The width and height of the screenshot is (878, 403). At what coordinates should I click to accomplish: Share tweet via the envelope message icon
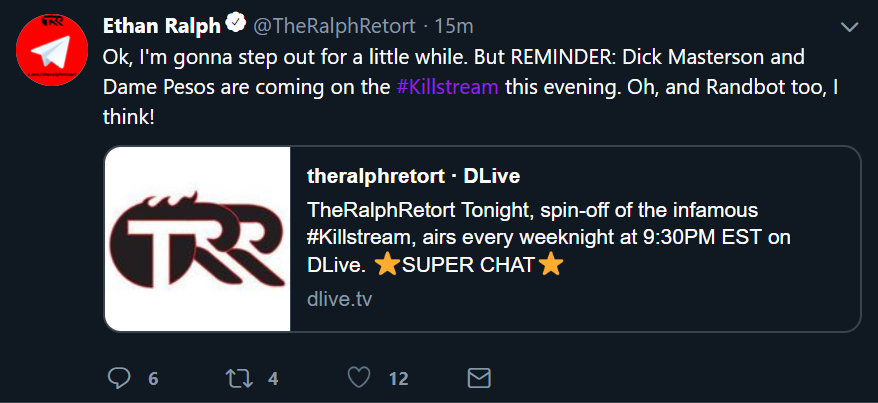(479, 379)
